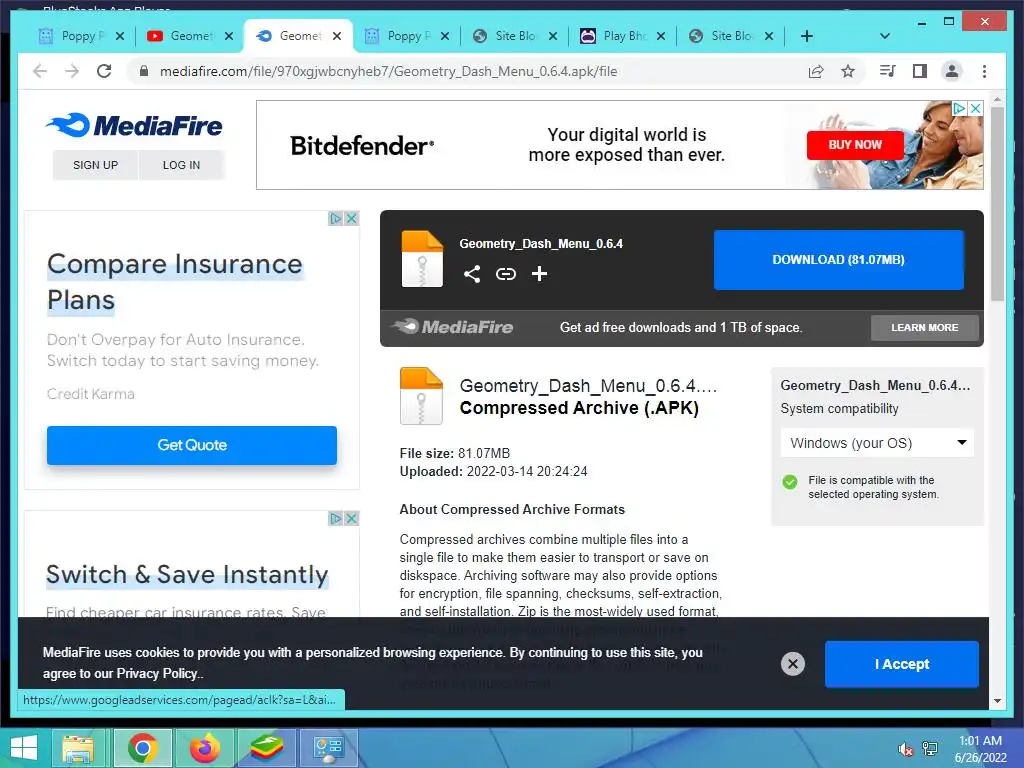
Task: Close the Compare Insurance Plans ad
Action: coord(351,218)
